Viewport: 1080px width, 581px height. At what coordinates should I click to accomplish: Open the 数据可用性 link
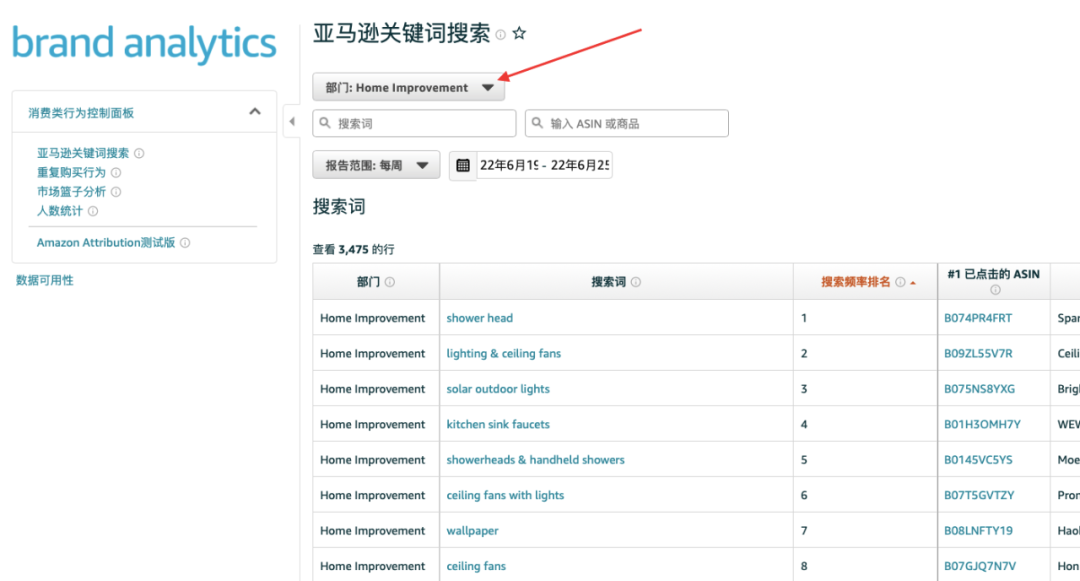[45, 280]
